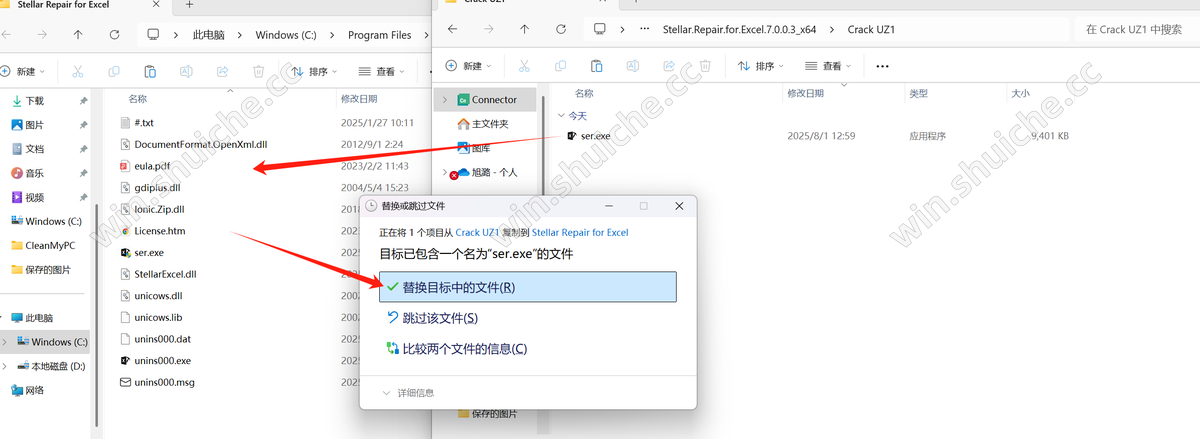Click search box 在 Crack UZ1 中搜索

(x=1138, y=29)
